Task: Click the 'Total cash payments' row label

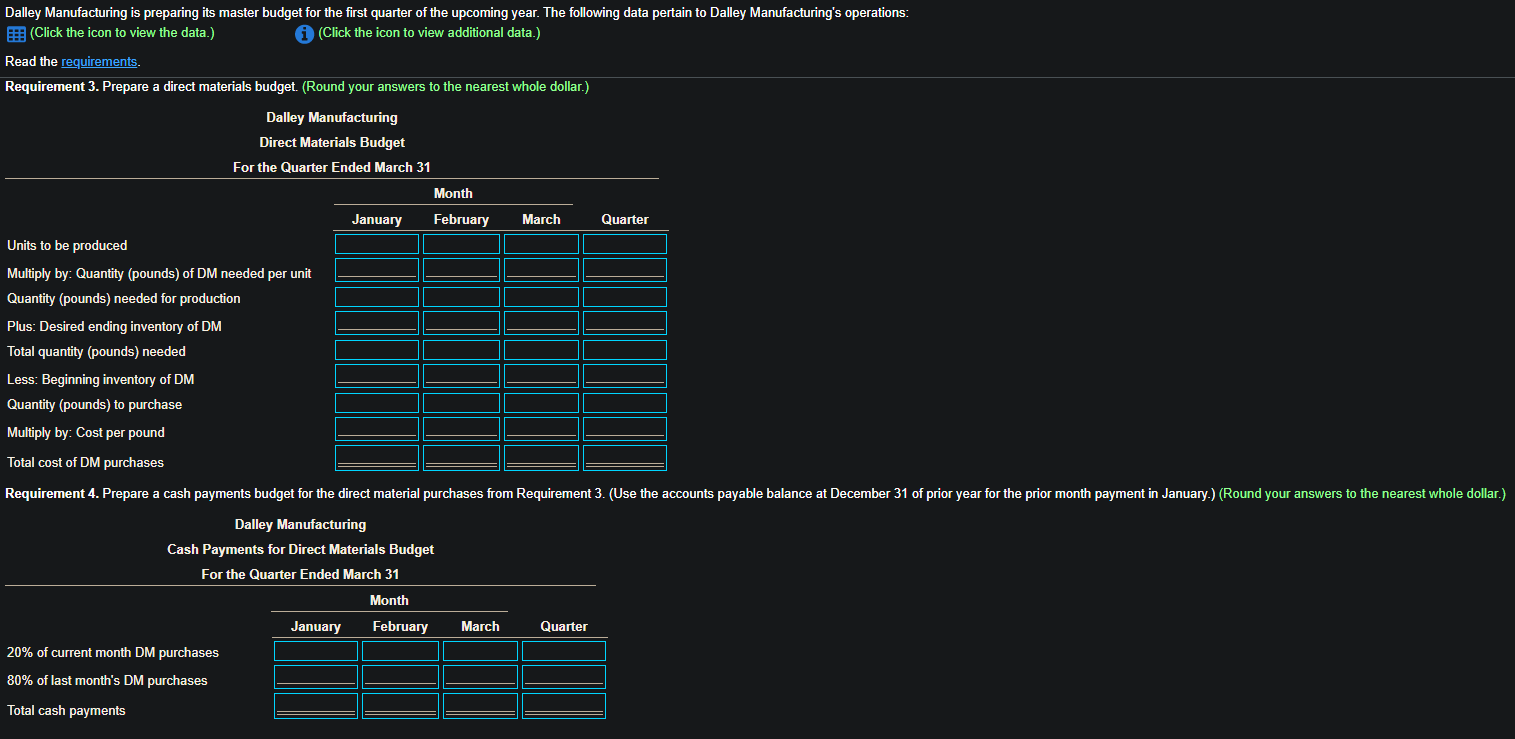Action: [66, 710]
